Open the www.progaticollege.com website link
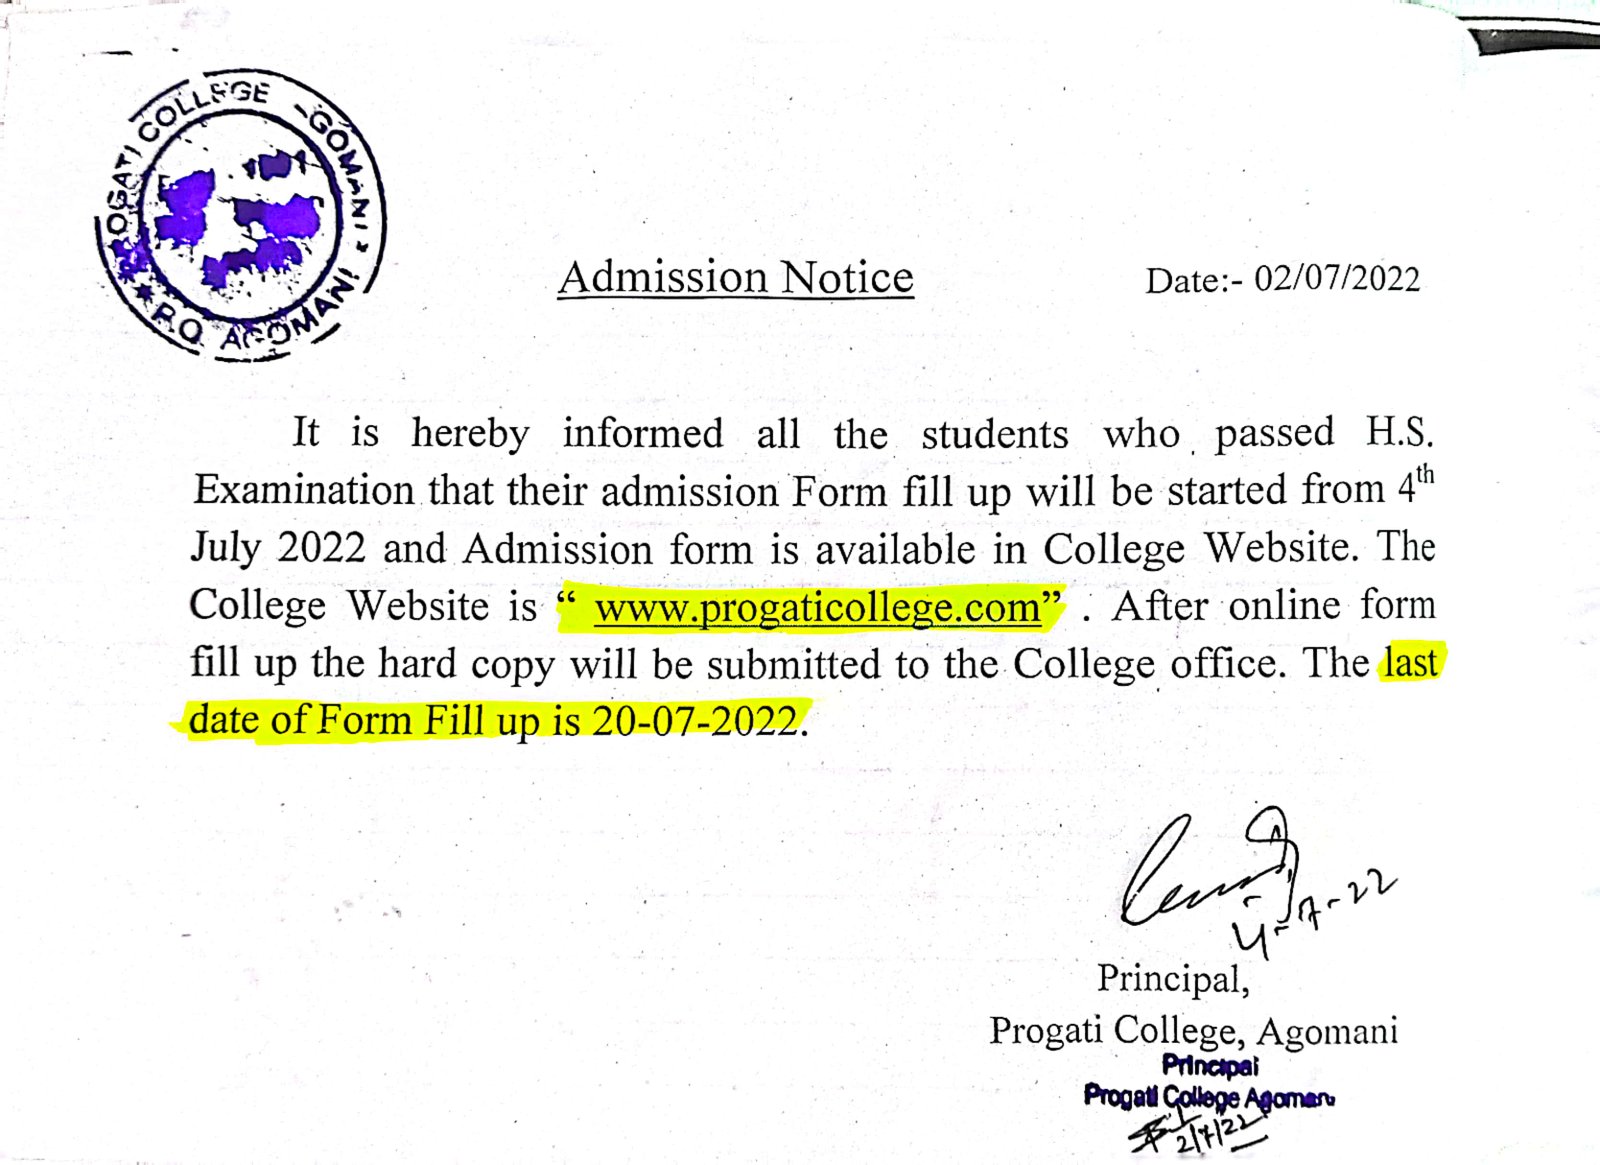The image size is (1600, 1165). tap(817, 607)
